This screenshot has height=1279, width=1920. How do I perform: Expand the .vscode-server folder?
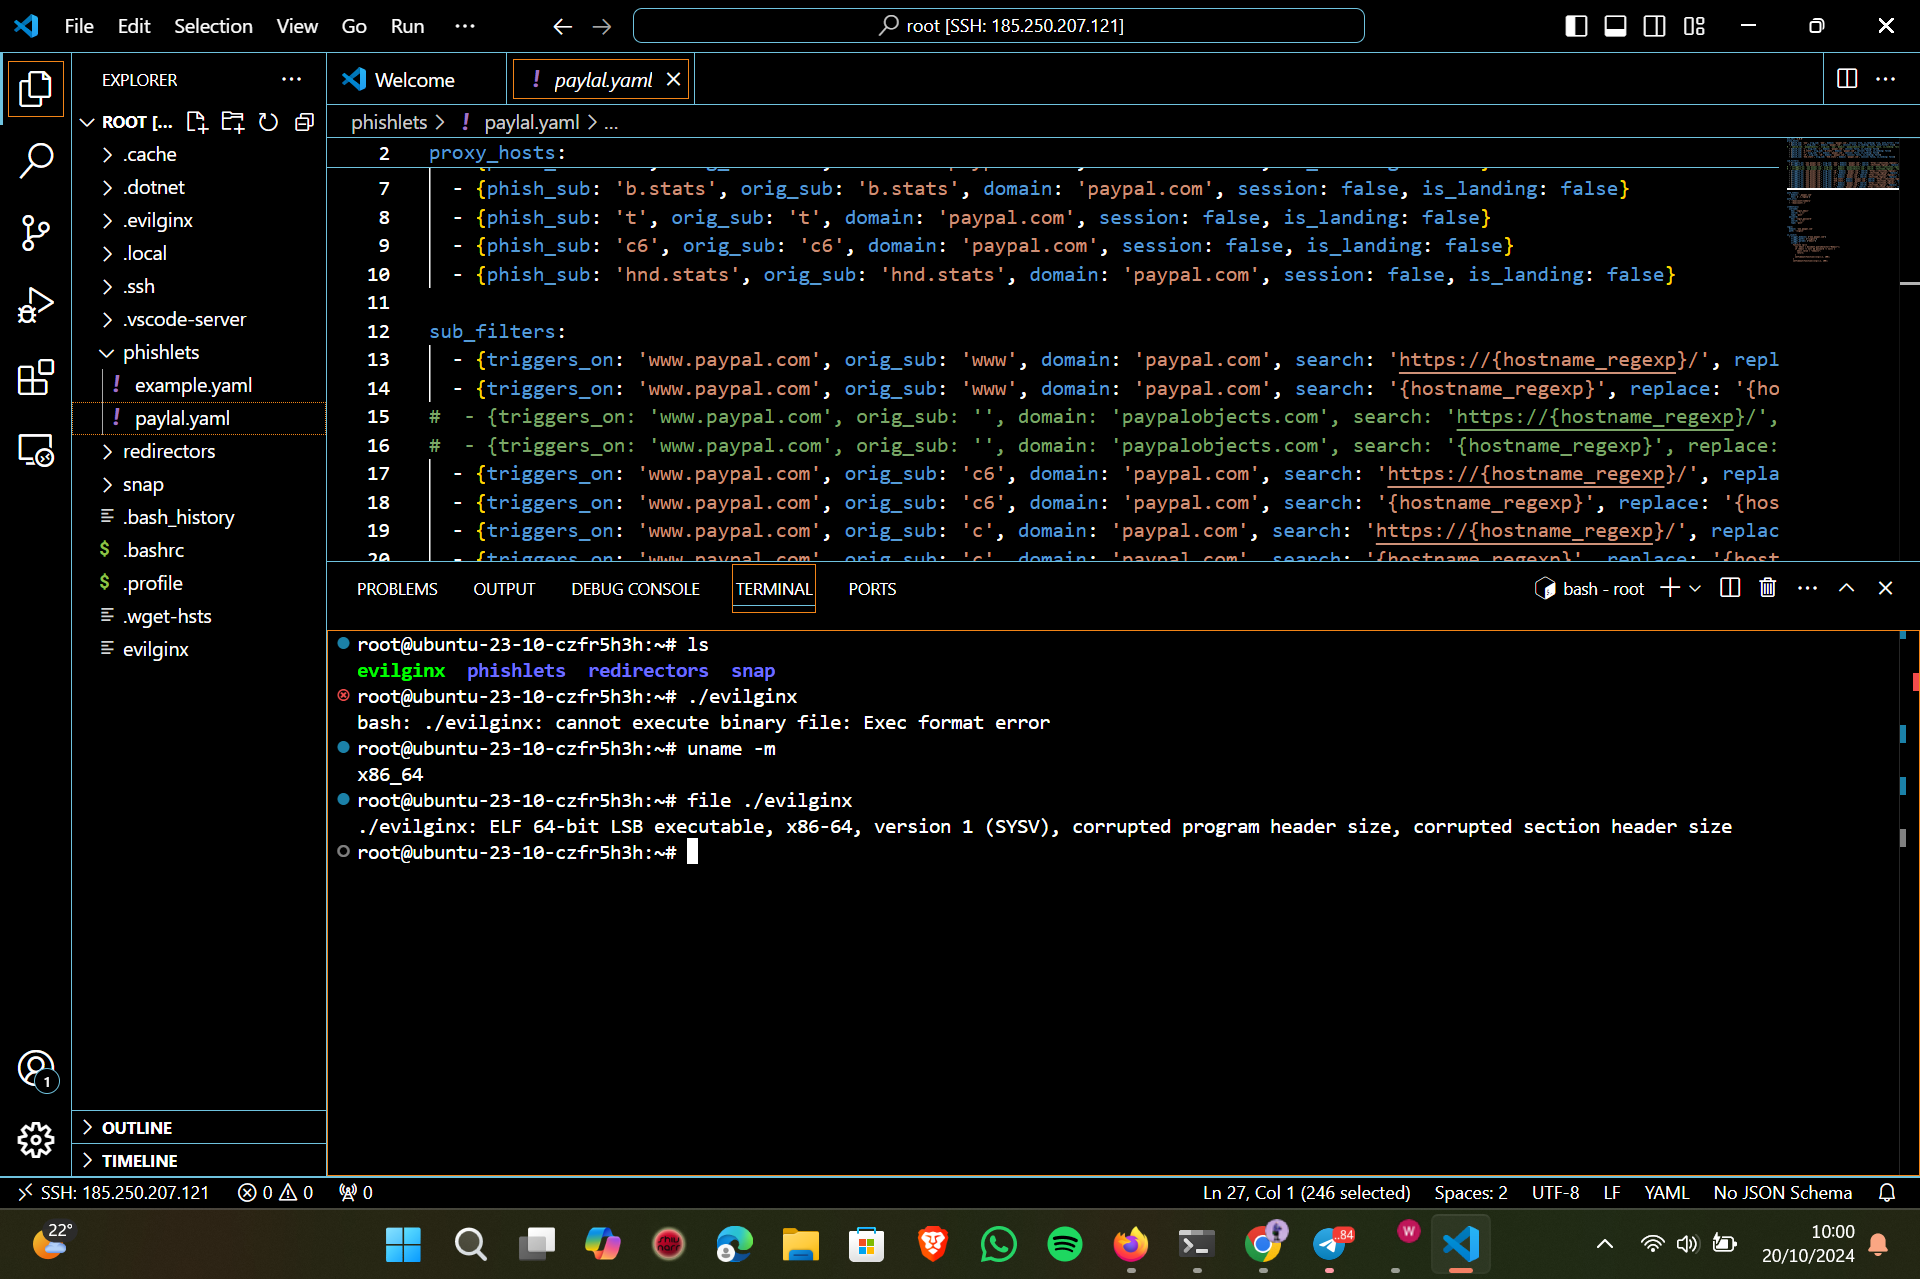[x=199, y=319]
